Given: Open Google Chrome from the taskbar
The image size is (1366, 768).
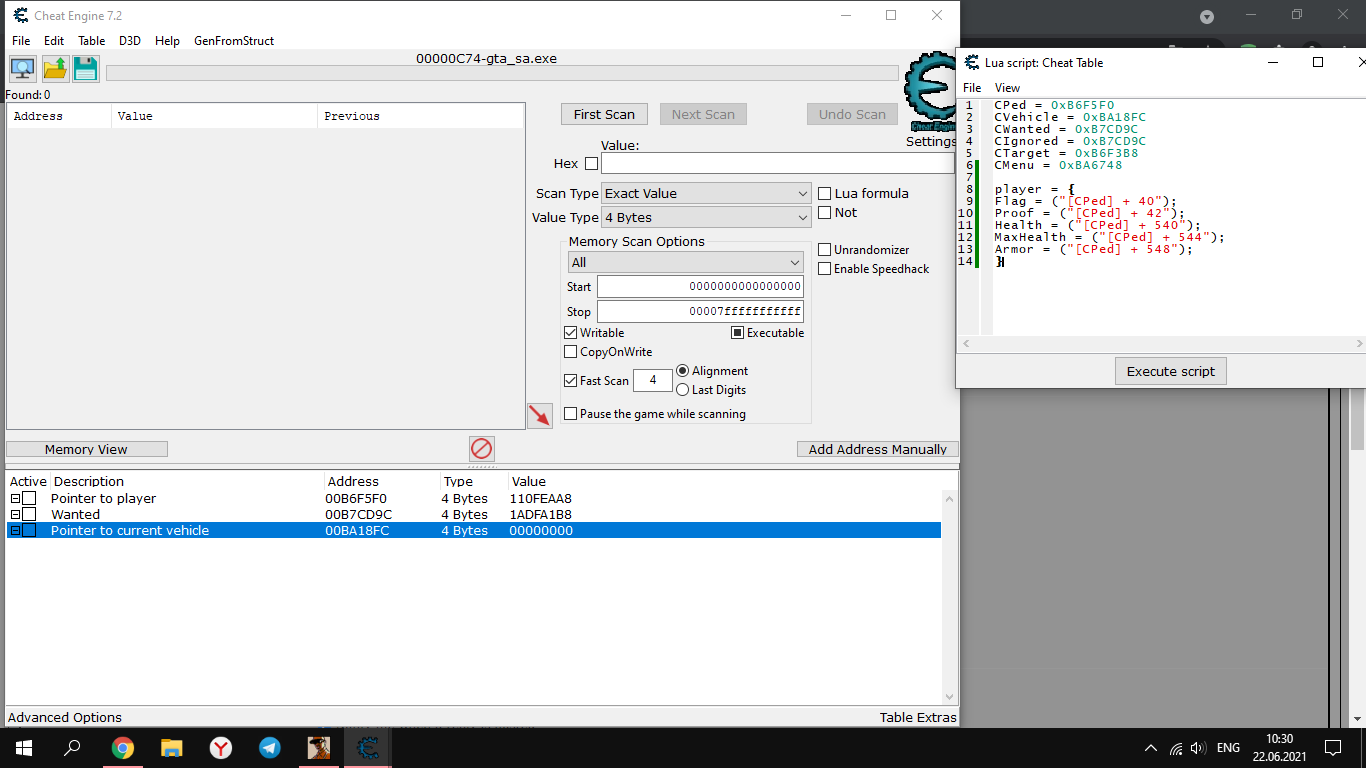Looking at the screenshot, I should click(x=123, y=747).
